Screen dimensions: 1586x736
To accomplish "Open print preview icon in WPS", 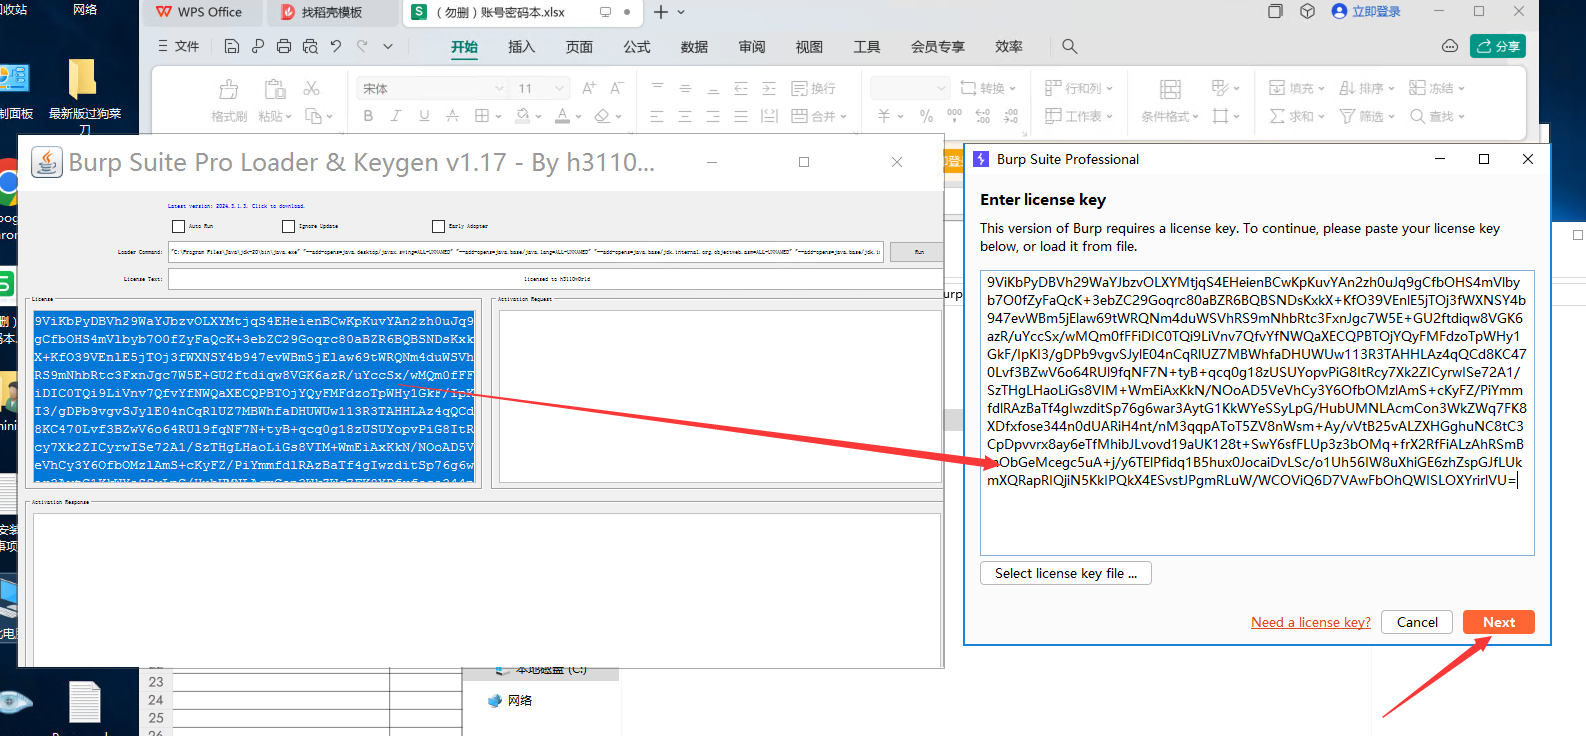I will point(310,46).
